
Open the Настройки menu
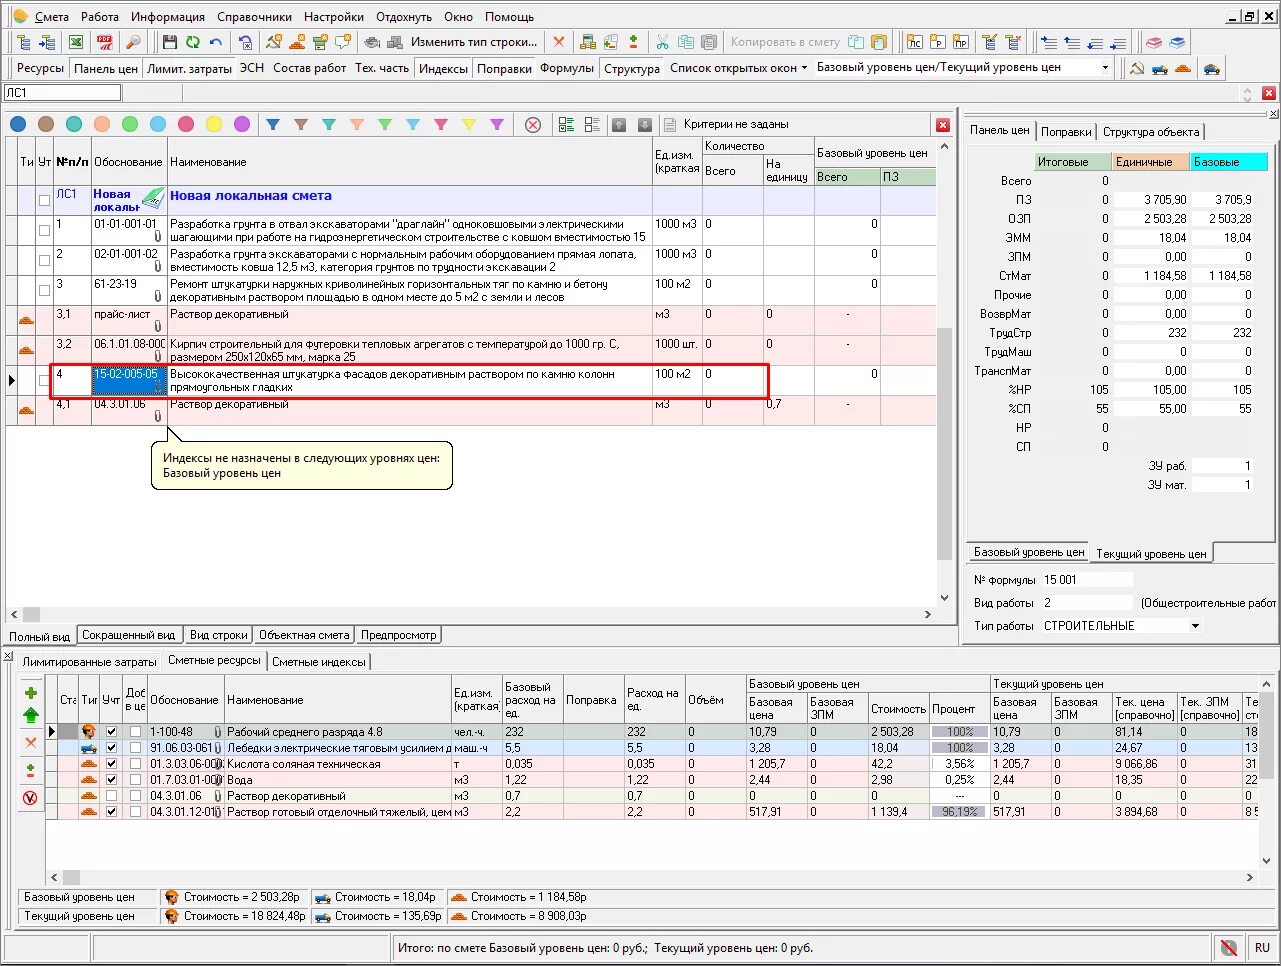tap(334, 17)
